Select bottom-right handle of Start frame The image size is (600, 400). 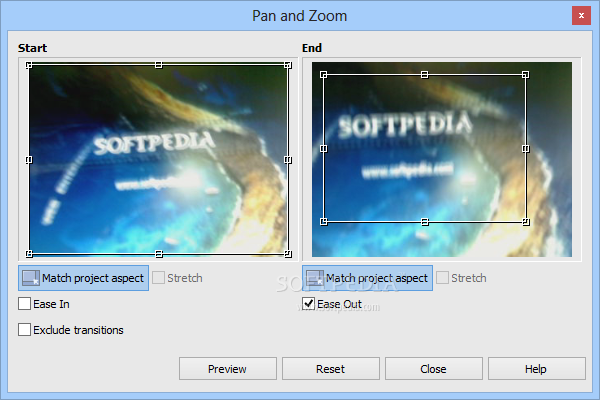click(288, 254)
